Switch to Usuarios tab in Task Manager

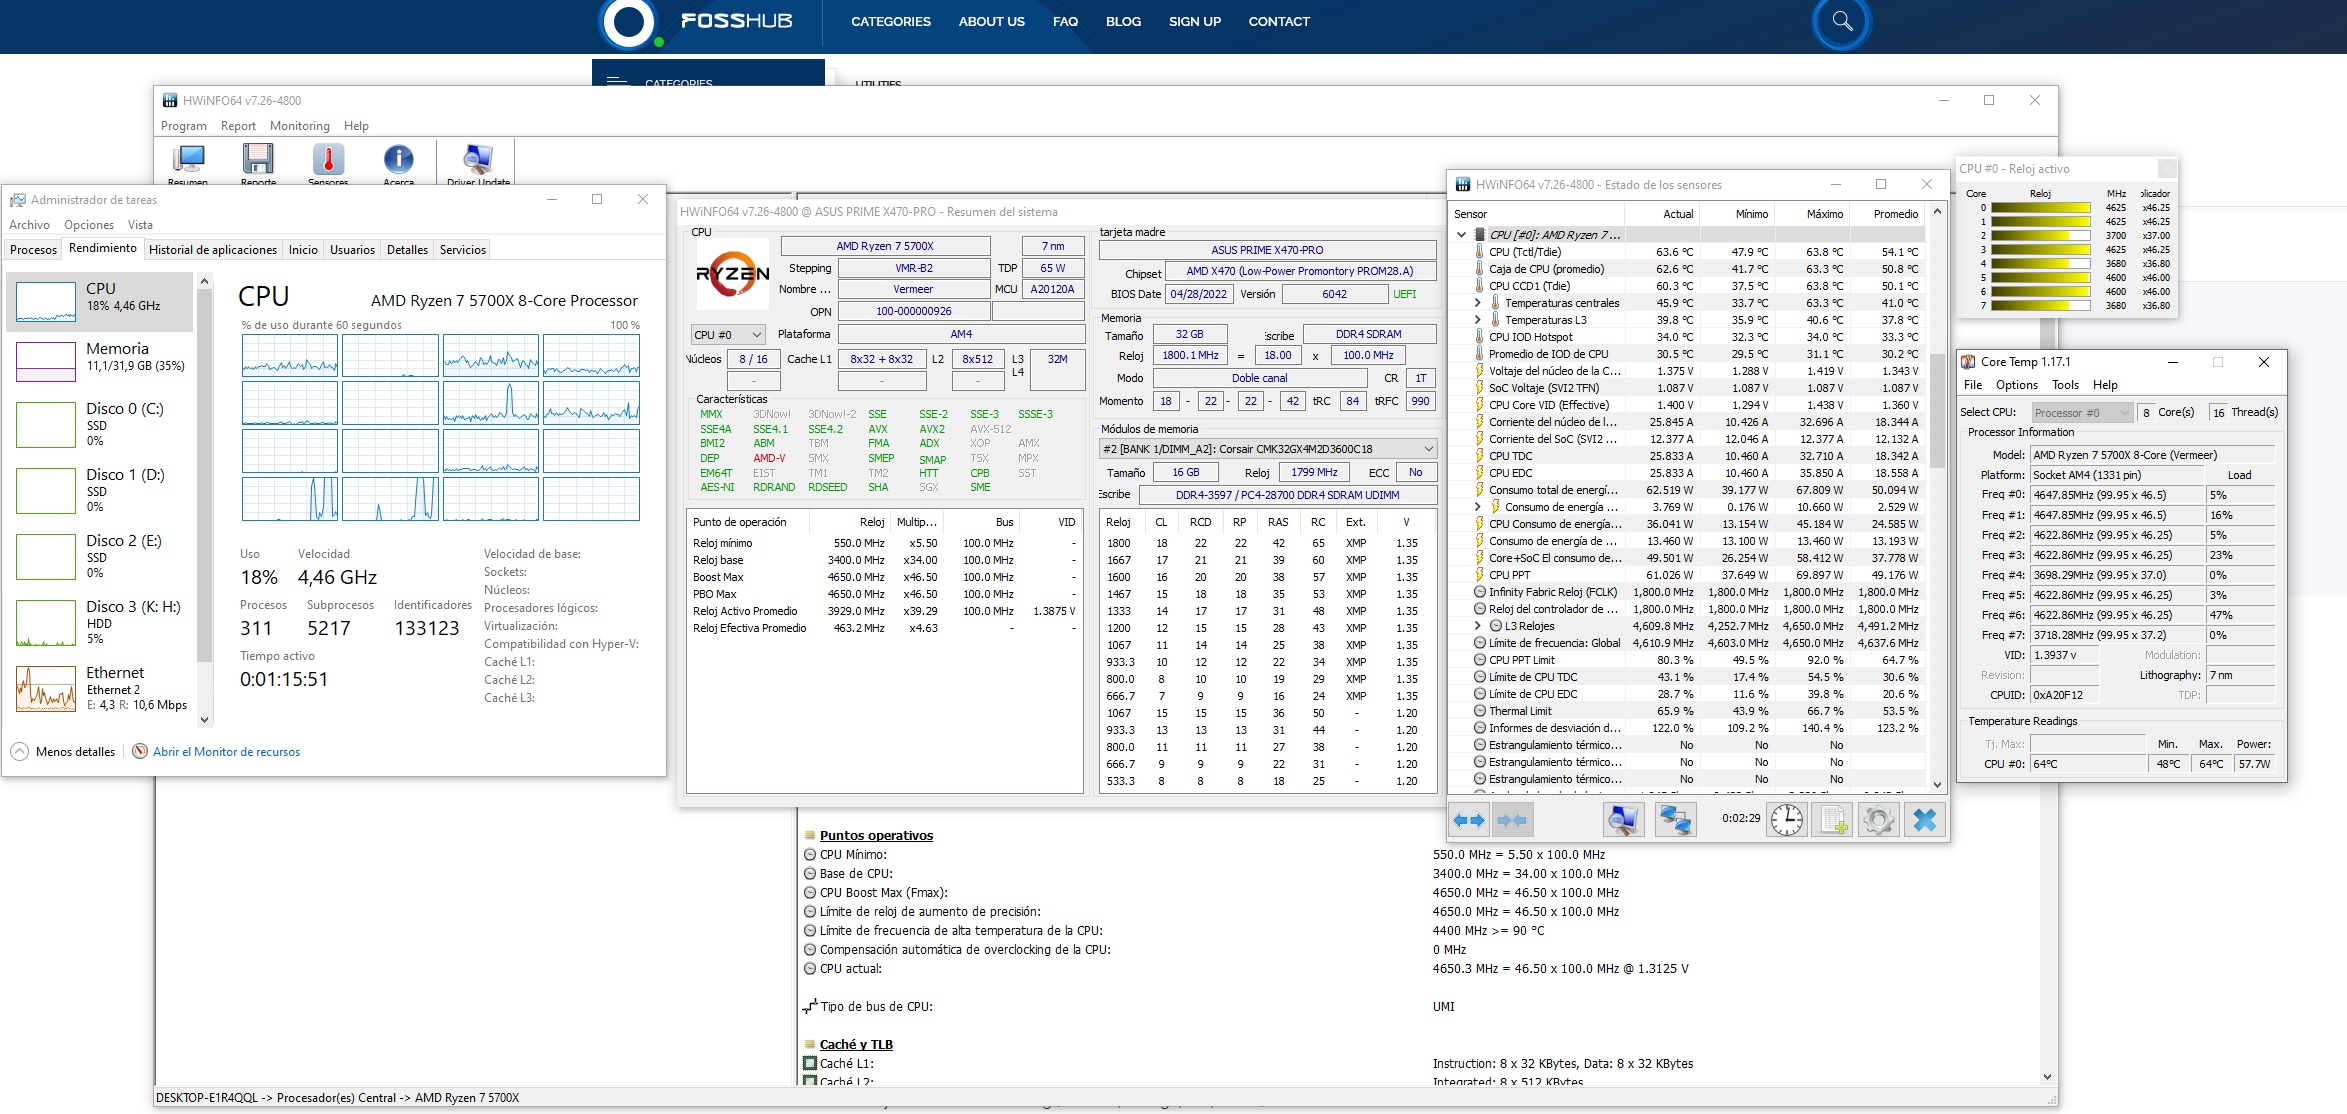coord(352,250)
